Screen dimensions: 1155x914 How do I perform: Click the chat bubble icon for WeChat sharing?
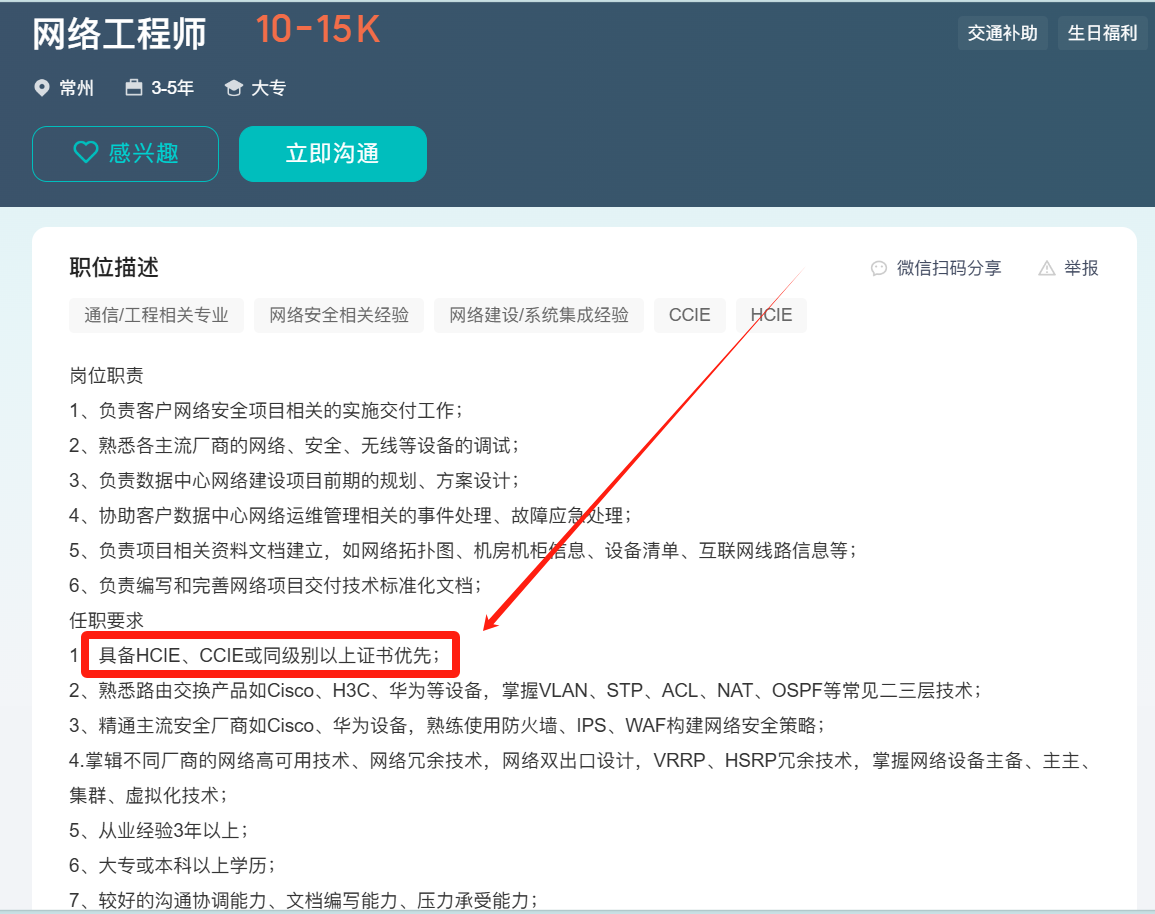click(879, 268)
